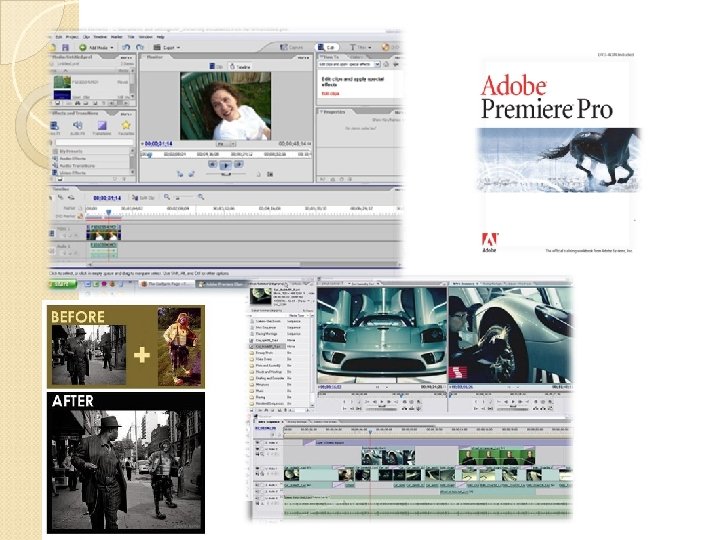The height and width of the screenshot is (540, 720).
Task: Click the Monitor shuttle slider
Action: pos(225,174)
